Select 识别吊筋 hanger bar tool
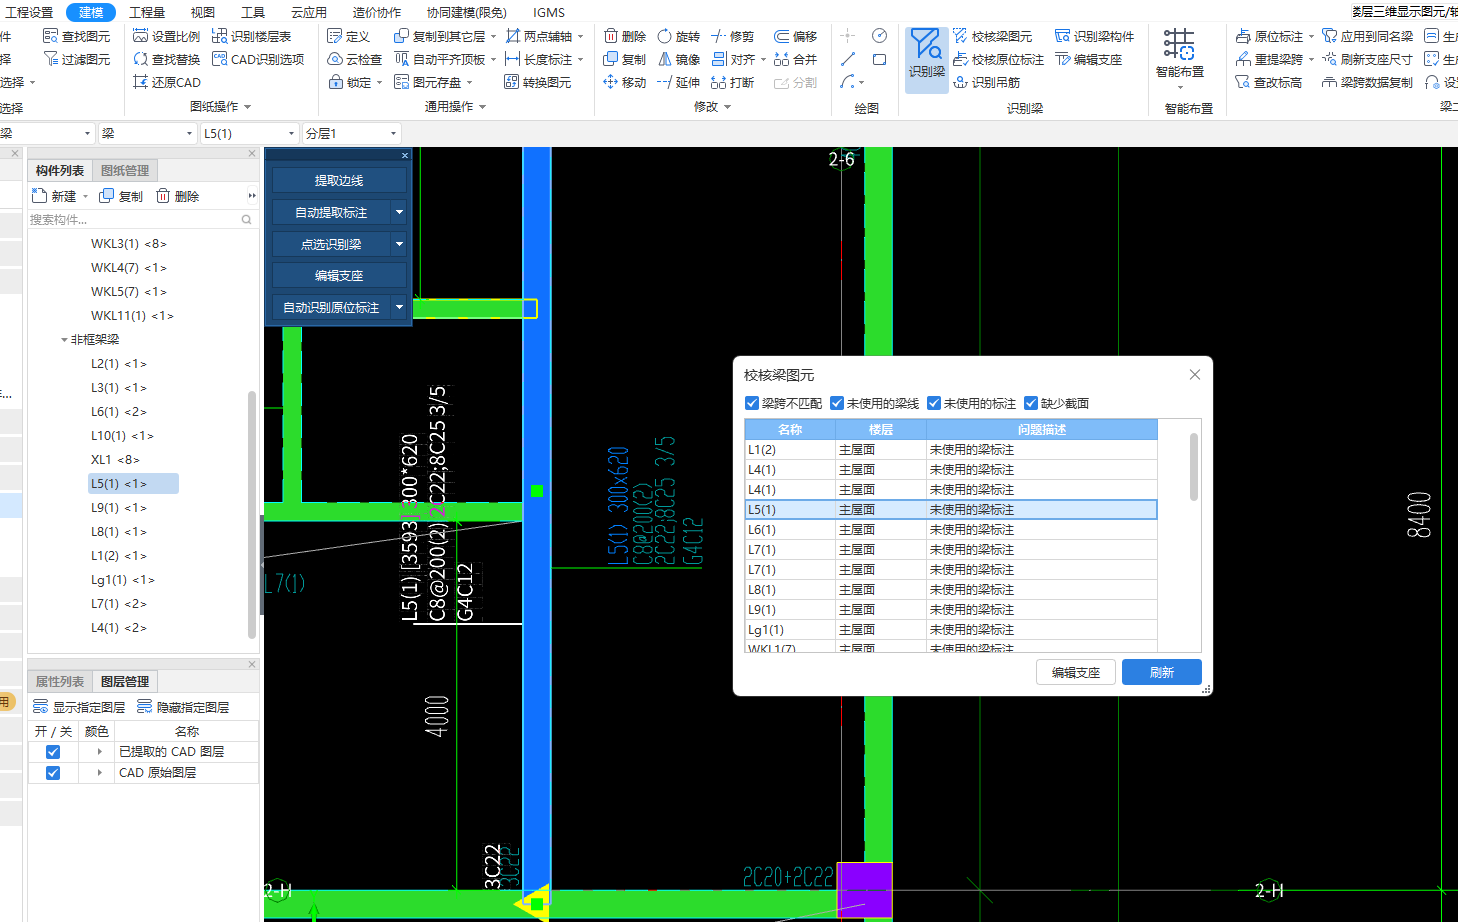This screenshot has height=922, width=1458. point(987,82)
